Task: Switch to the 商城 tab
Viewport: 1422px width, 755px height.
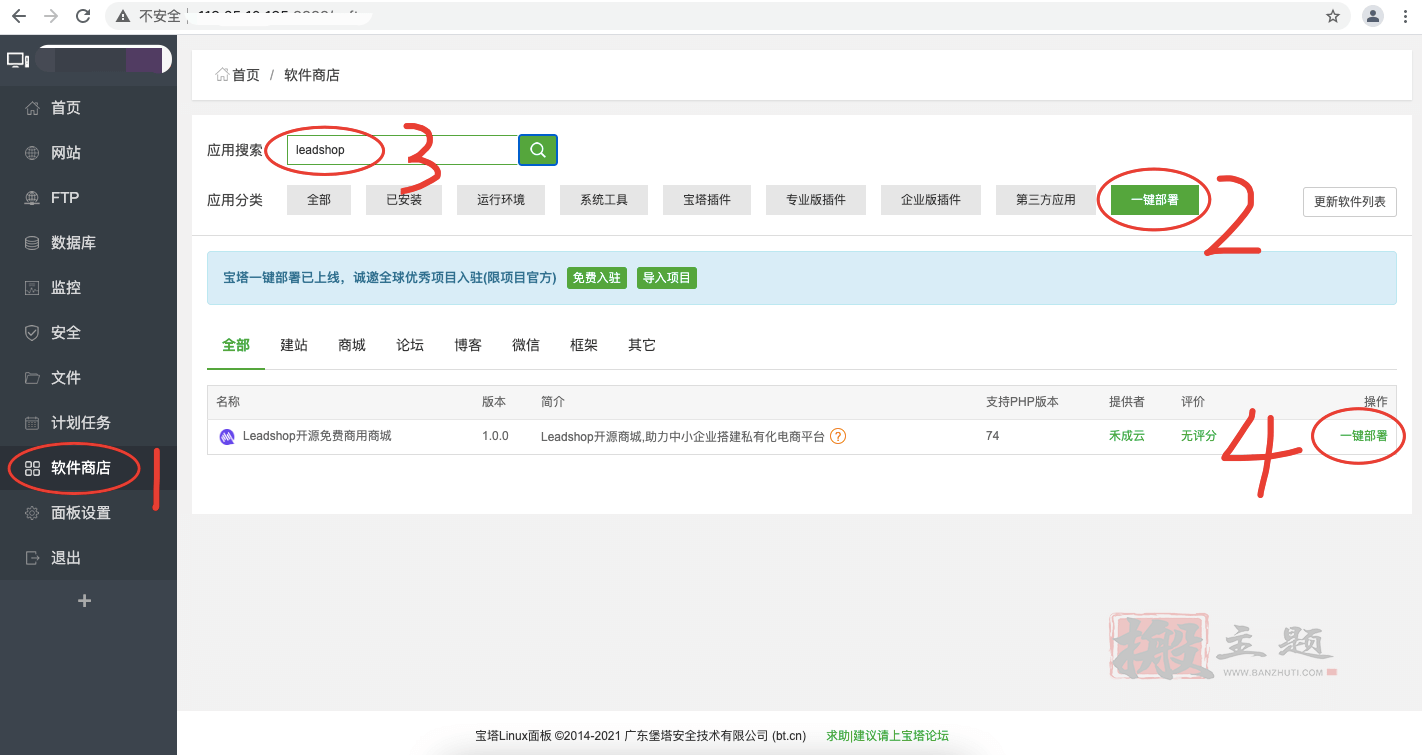Action: 352,345
